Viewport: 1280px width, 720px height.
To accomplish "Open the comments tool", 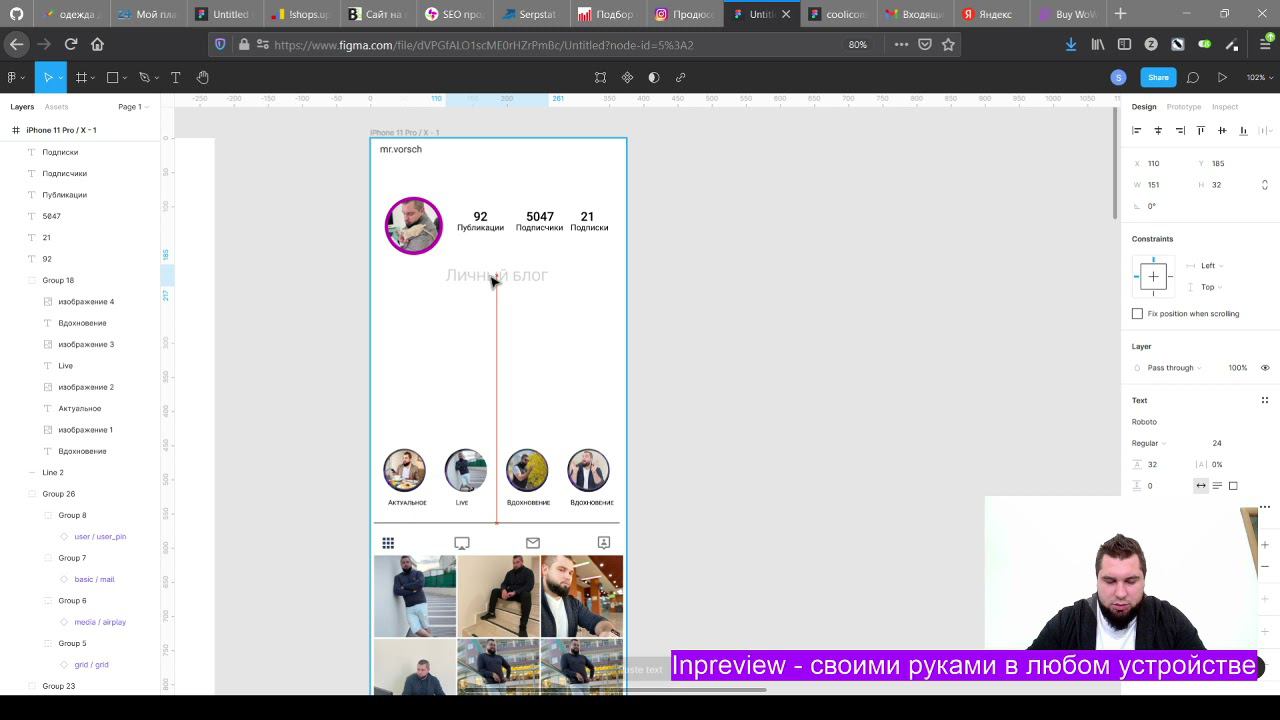I will [1193, 77].
